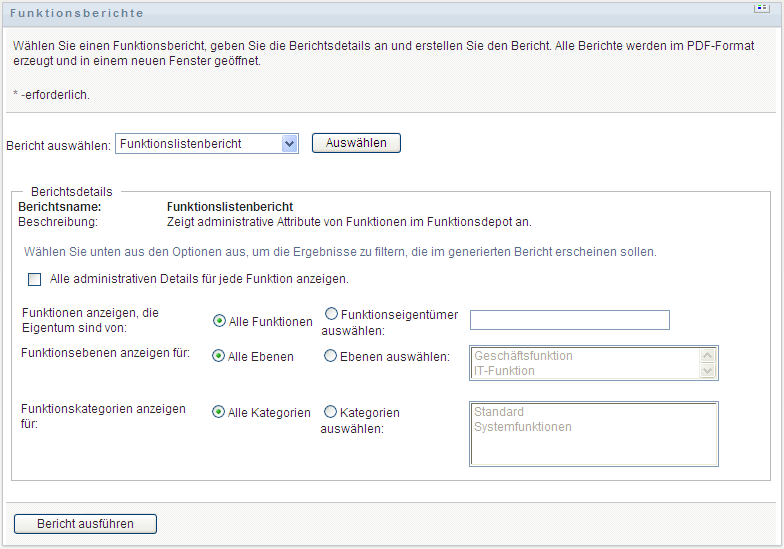
Task: Click the Berichtsdetails group label
Action: [72, 191]
